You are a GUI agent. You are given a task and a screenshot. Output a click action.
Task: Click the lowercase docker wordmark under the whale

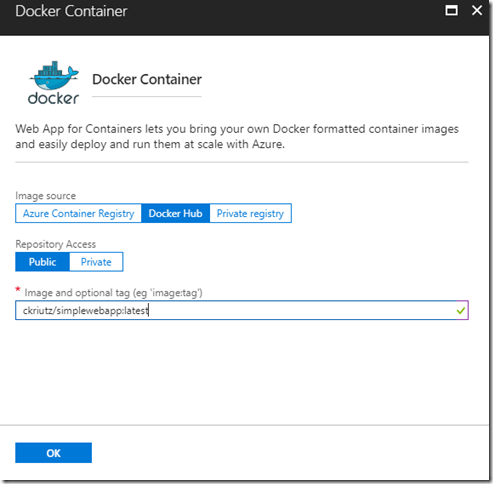tap(53, 98)
